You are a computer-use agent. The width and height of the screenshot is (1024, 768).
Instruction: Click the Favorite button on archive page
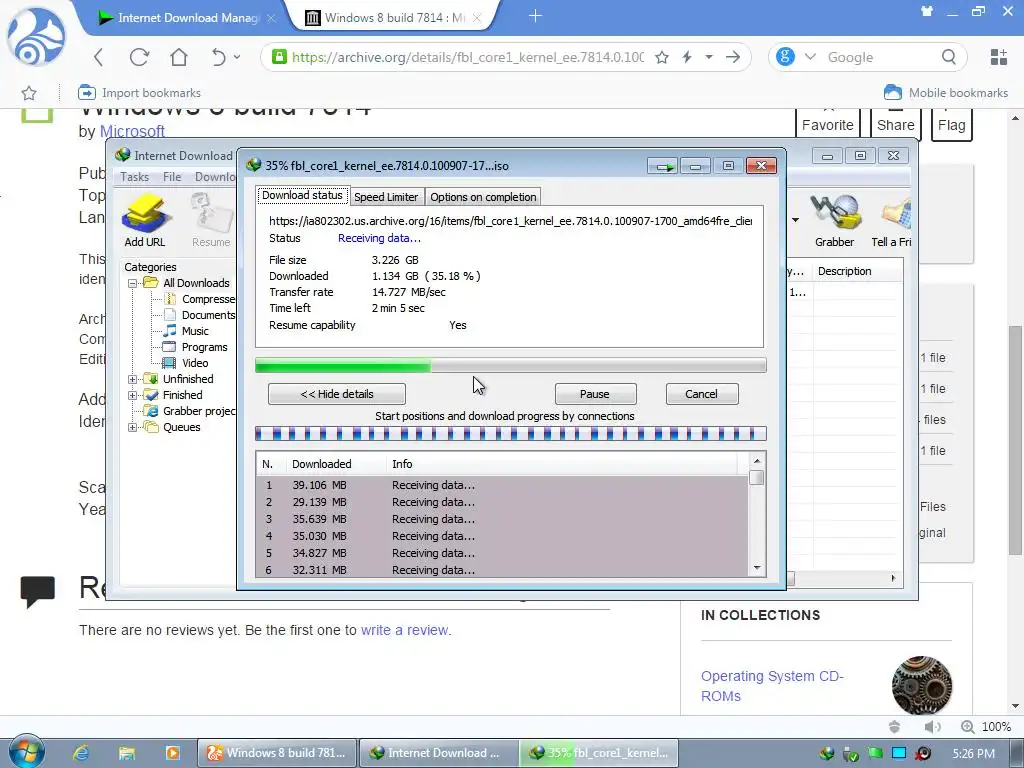tap(827, 124)
